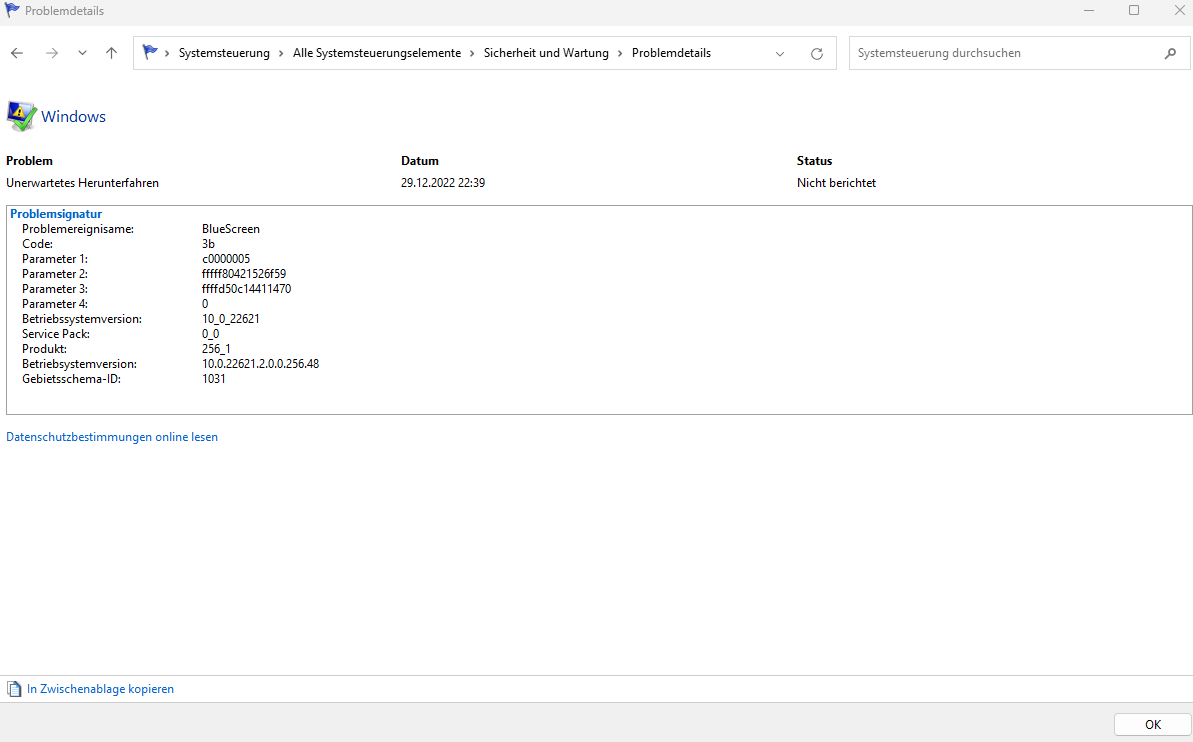Select Parameter 1 value c0000005
The image size is (1193, 742).
click(226, 259)
